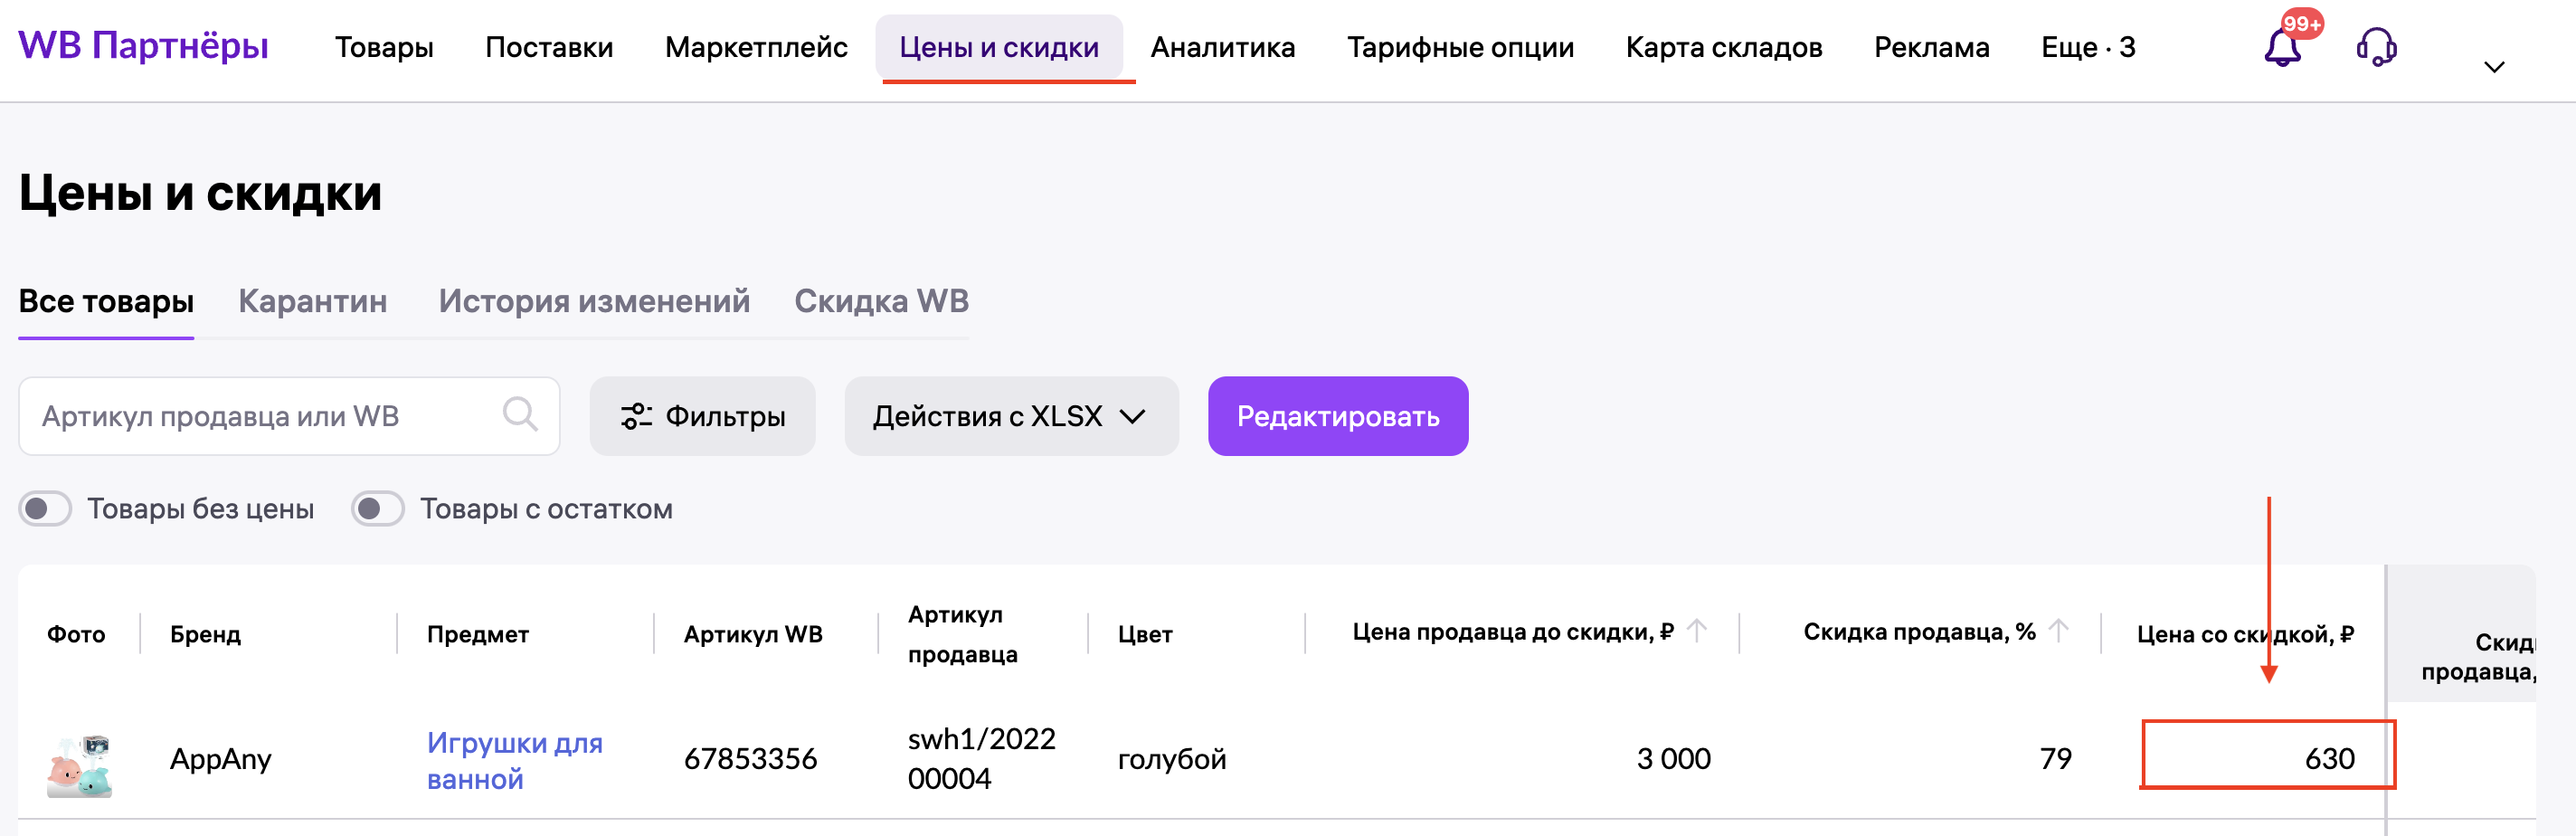The image size is (2576, 836).
Task: Open the Игрушки для ванной link
Action: [514, 760]
